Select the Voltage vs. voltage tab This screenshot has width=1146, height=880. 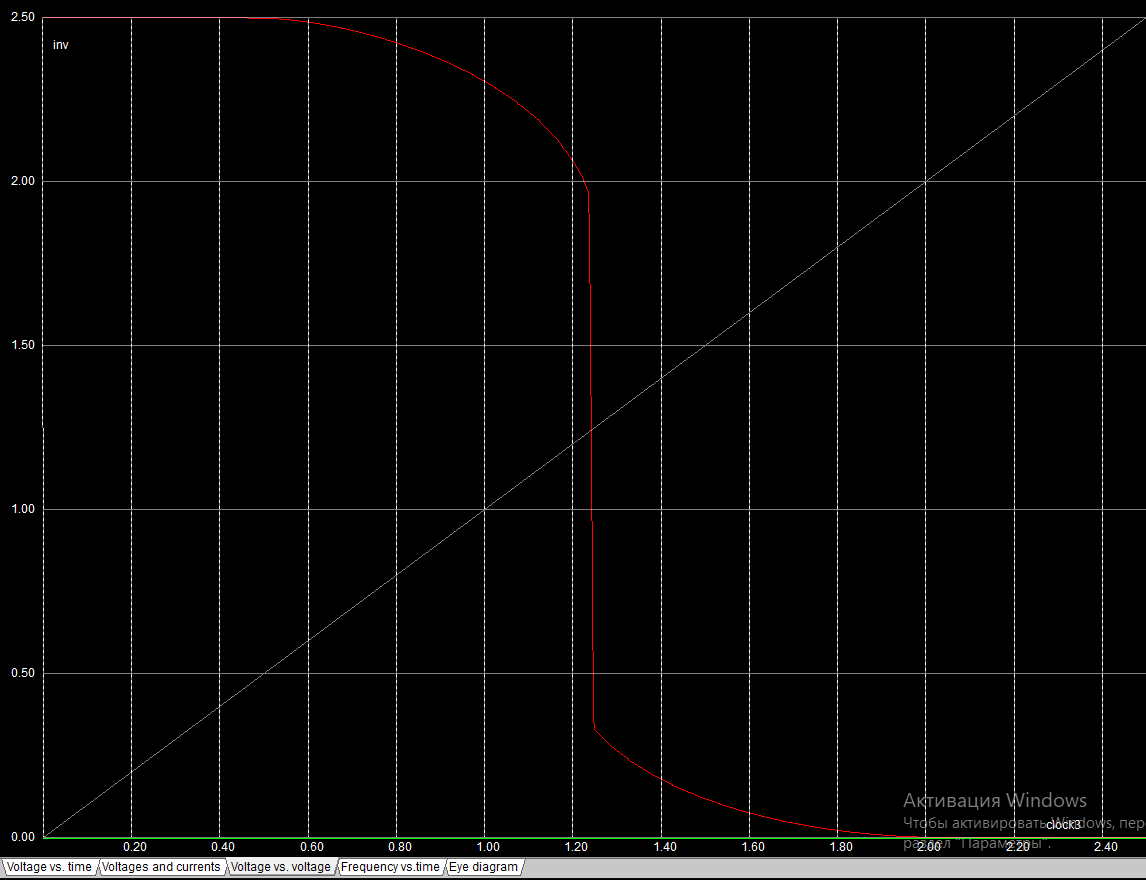pos(281,867)
